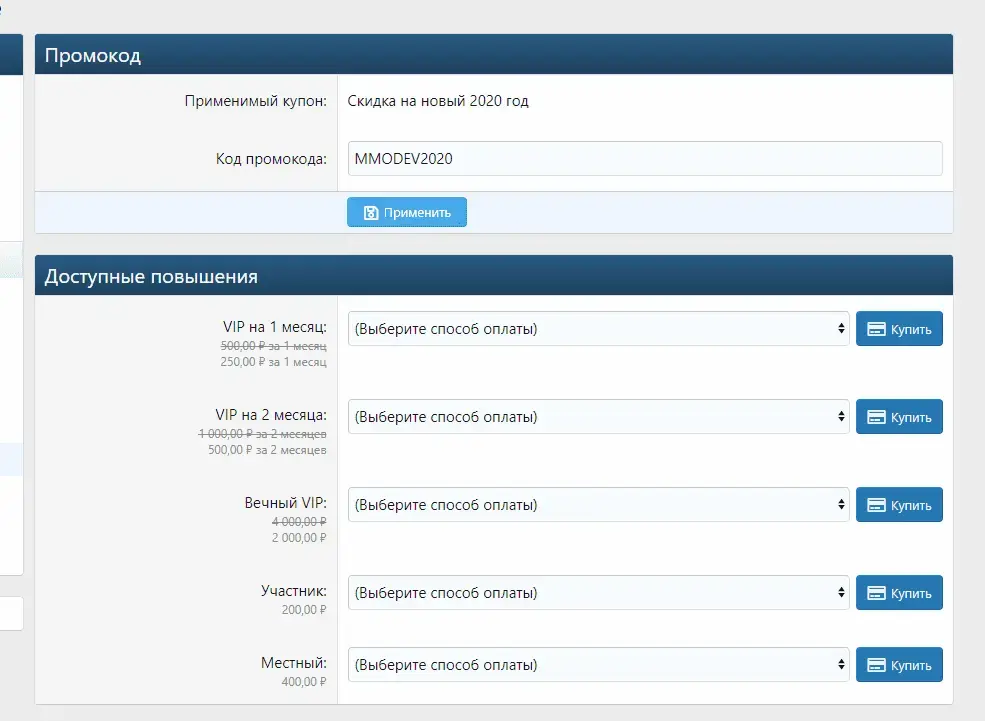Open payment method dropdown for VIP на 1 месяц
The image size is (985, 721).
pyautogui.click(x=598, y=328)
